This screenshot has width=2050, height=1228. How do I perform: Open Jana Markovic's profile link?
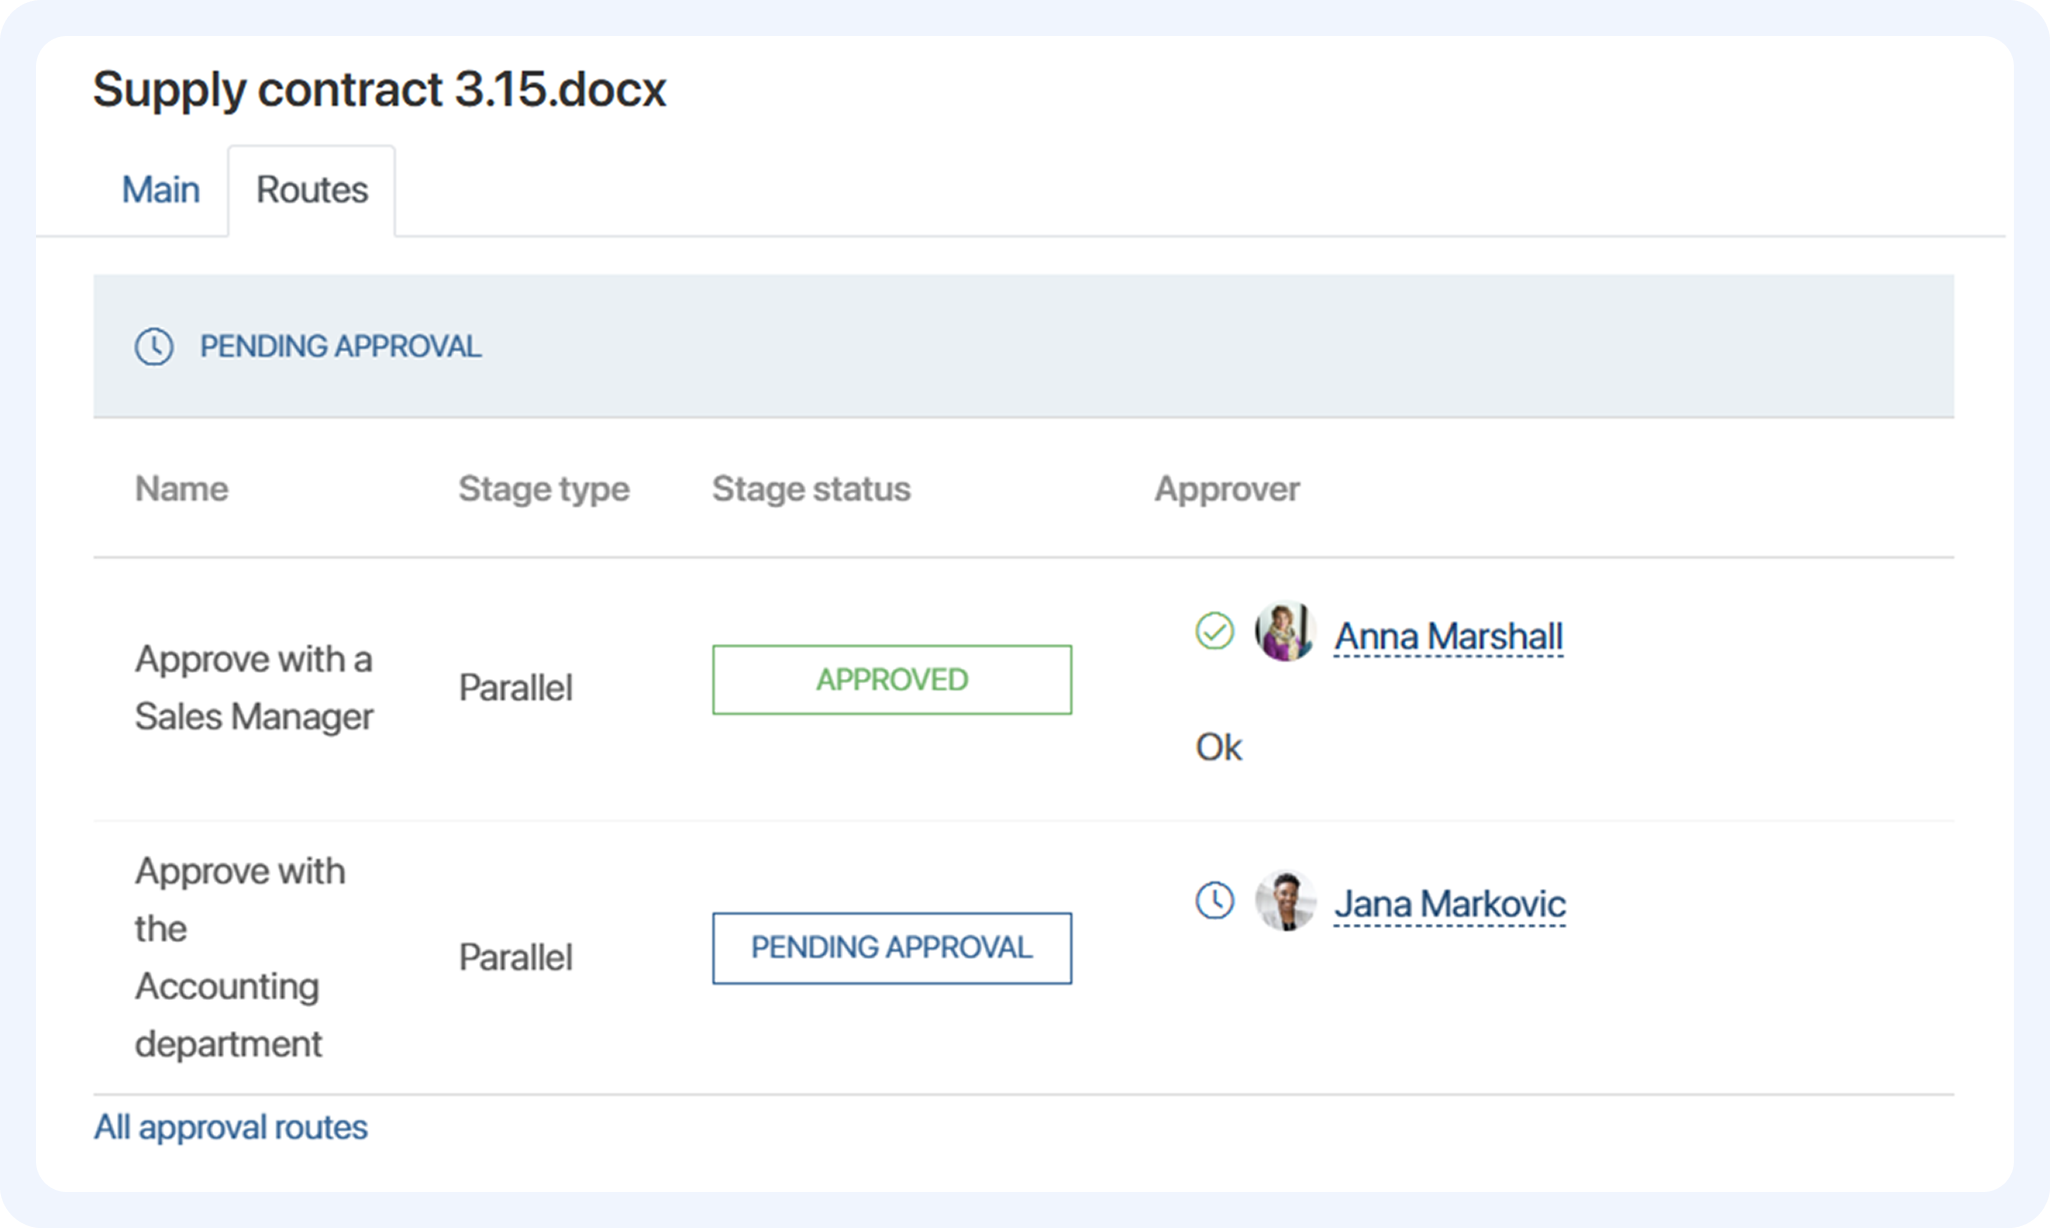pos(1449,904)
